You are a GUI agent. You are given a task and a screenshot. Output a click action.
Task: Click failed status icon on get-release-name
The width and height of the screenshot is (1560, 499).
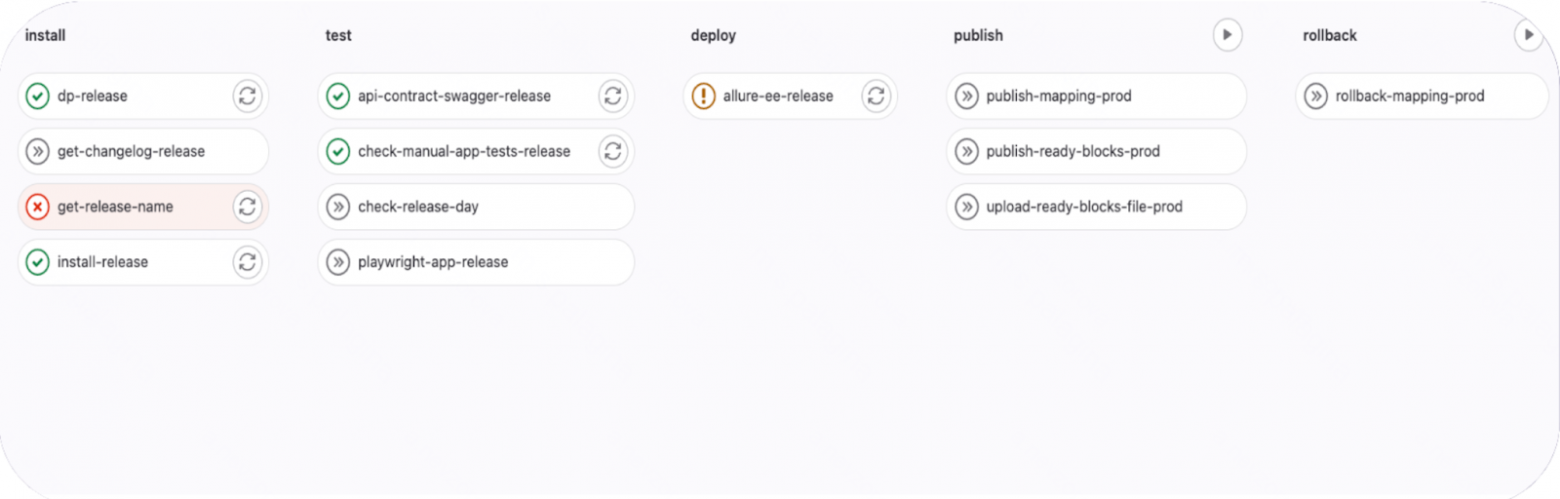(x=37, y=207)
